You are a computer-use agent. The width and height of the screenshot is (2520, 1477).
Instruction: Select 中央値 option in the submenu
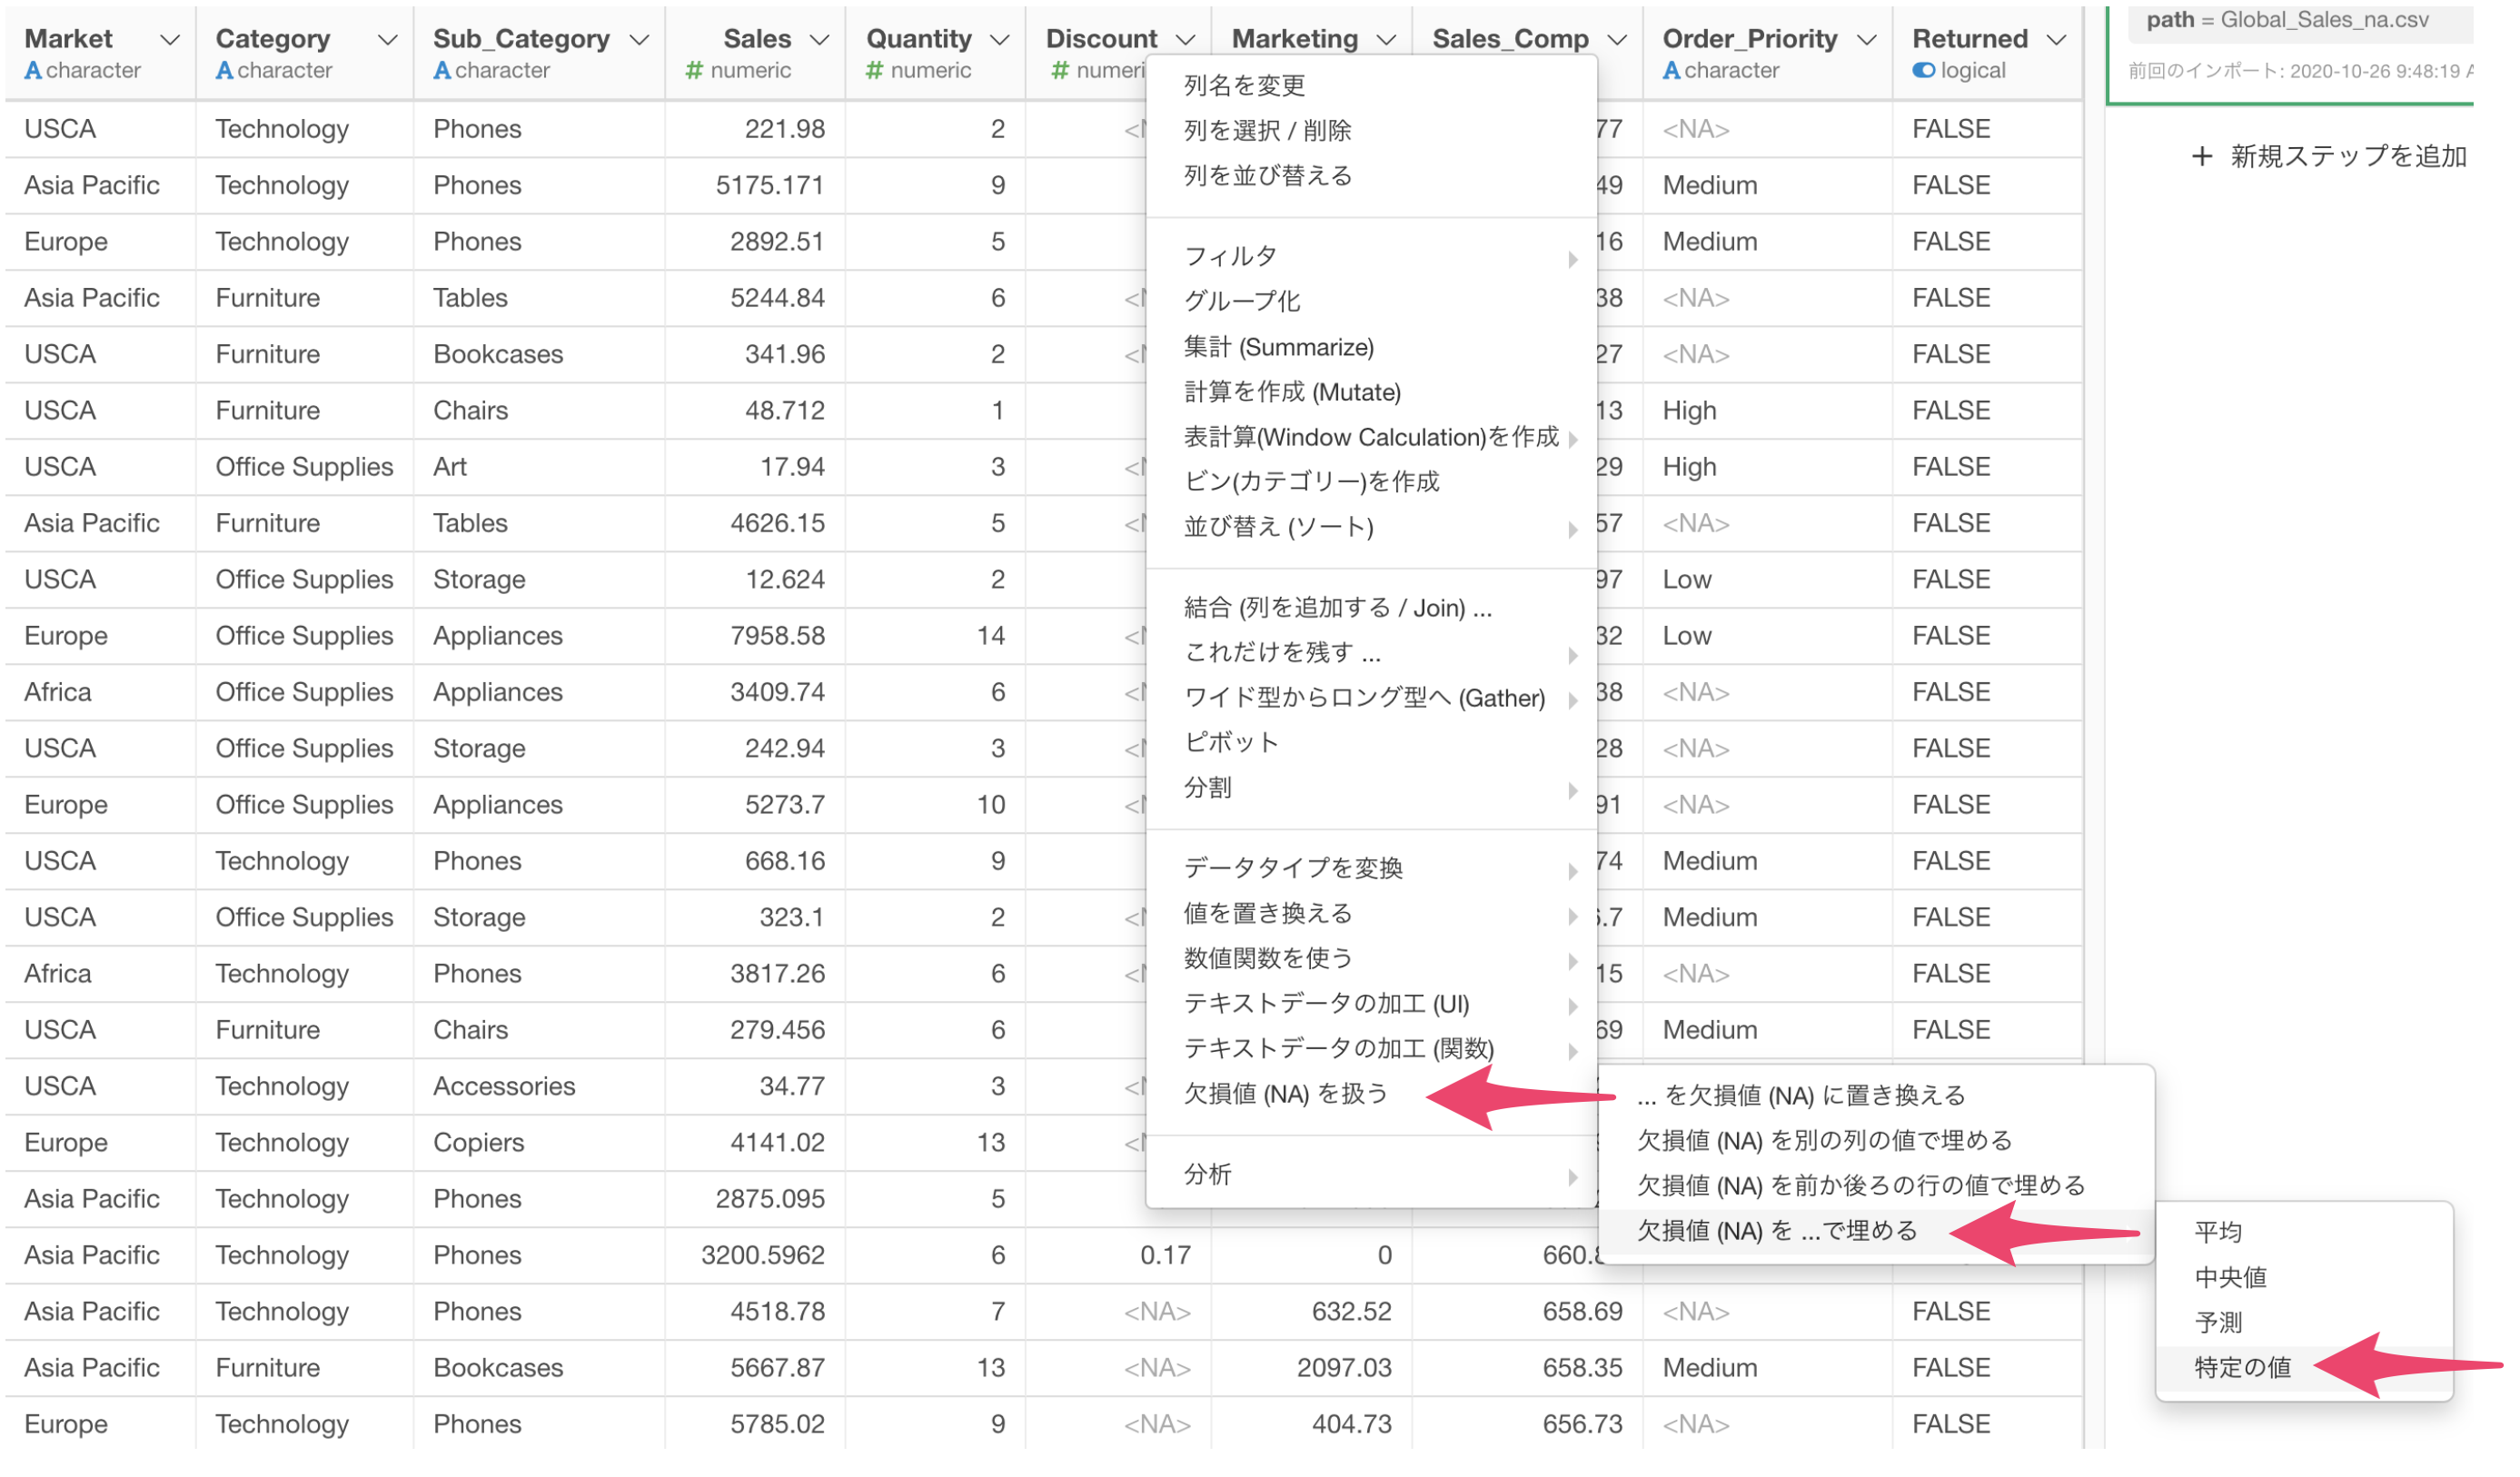click(x=2229, y=1277)
